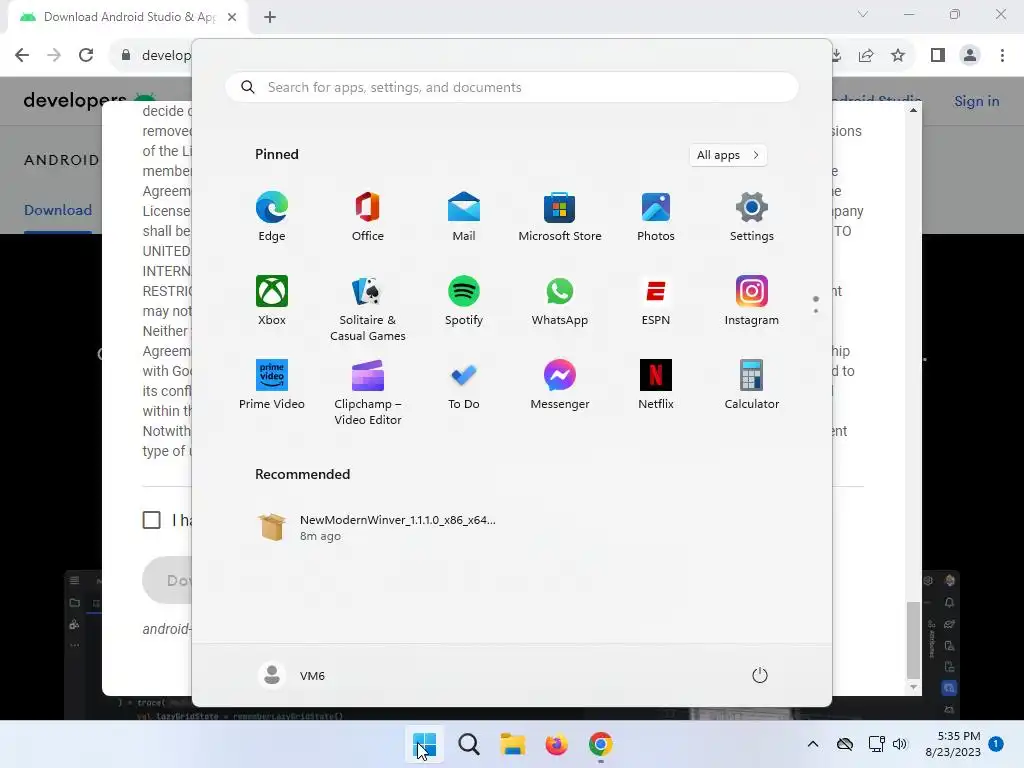Launch the To Do app
Screen dimensions: 1024x768
click(464, 385)
